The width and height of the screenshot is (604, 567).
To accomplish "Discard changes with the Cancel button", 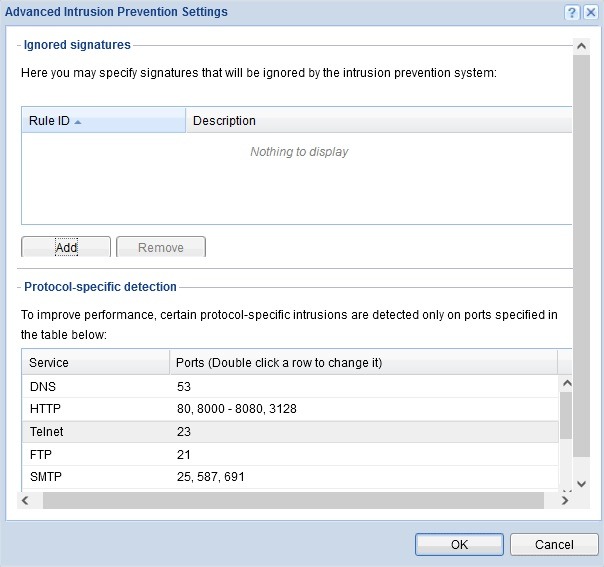I will point(554,545).
